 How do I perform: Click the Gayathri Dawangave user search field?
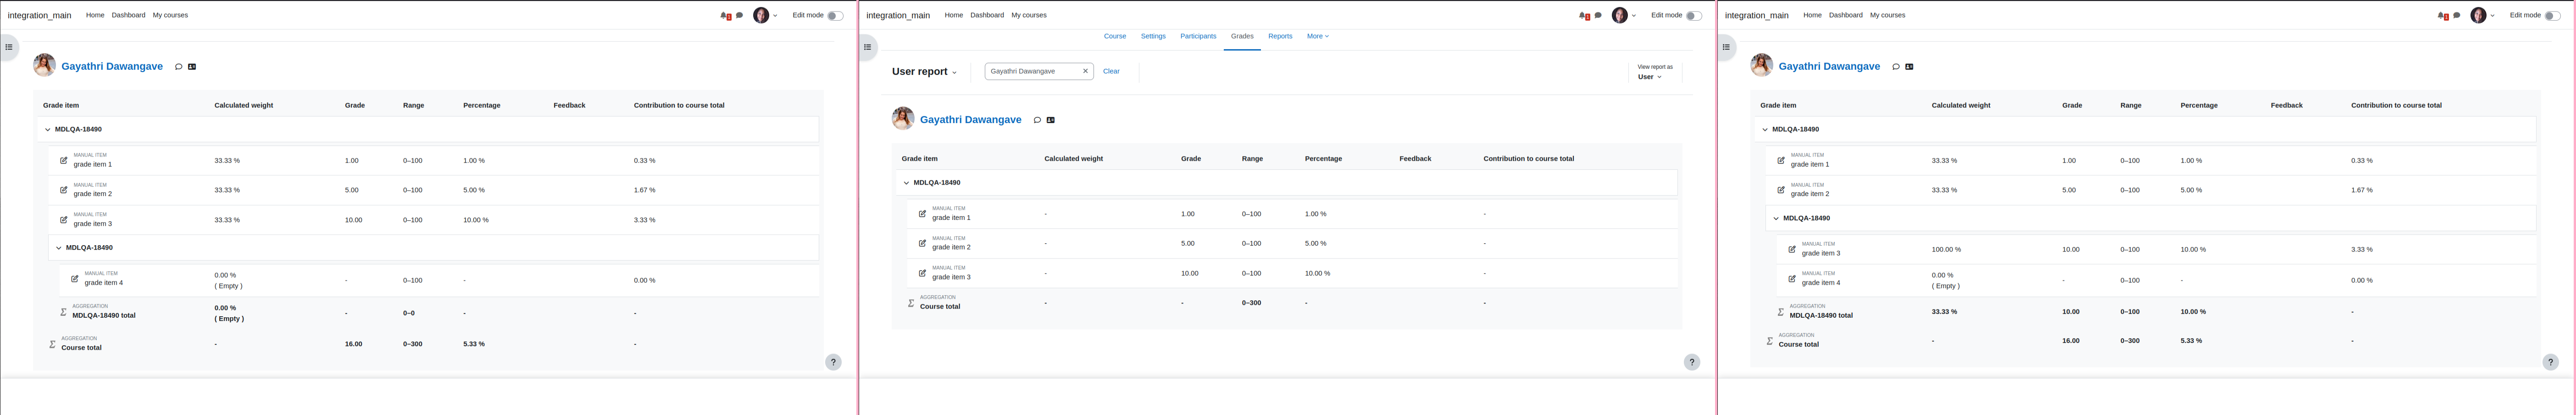pyautogui.click(x=1039, y=71)
